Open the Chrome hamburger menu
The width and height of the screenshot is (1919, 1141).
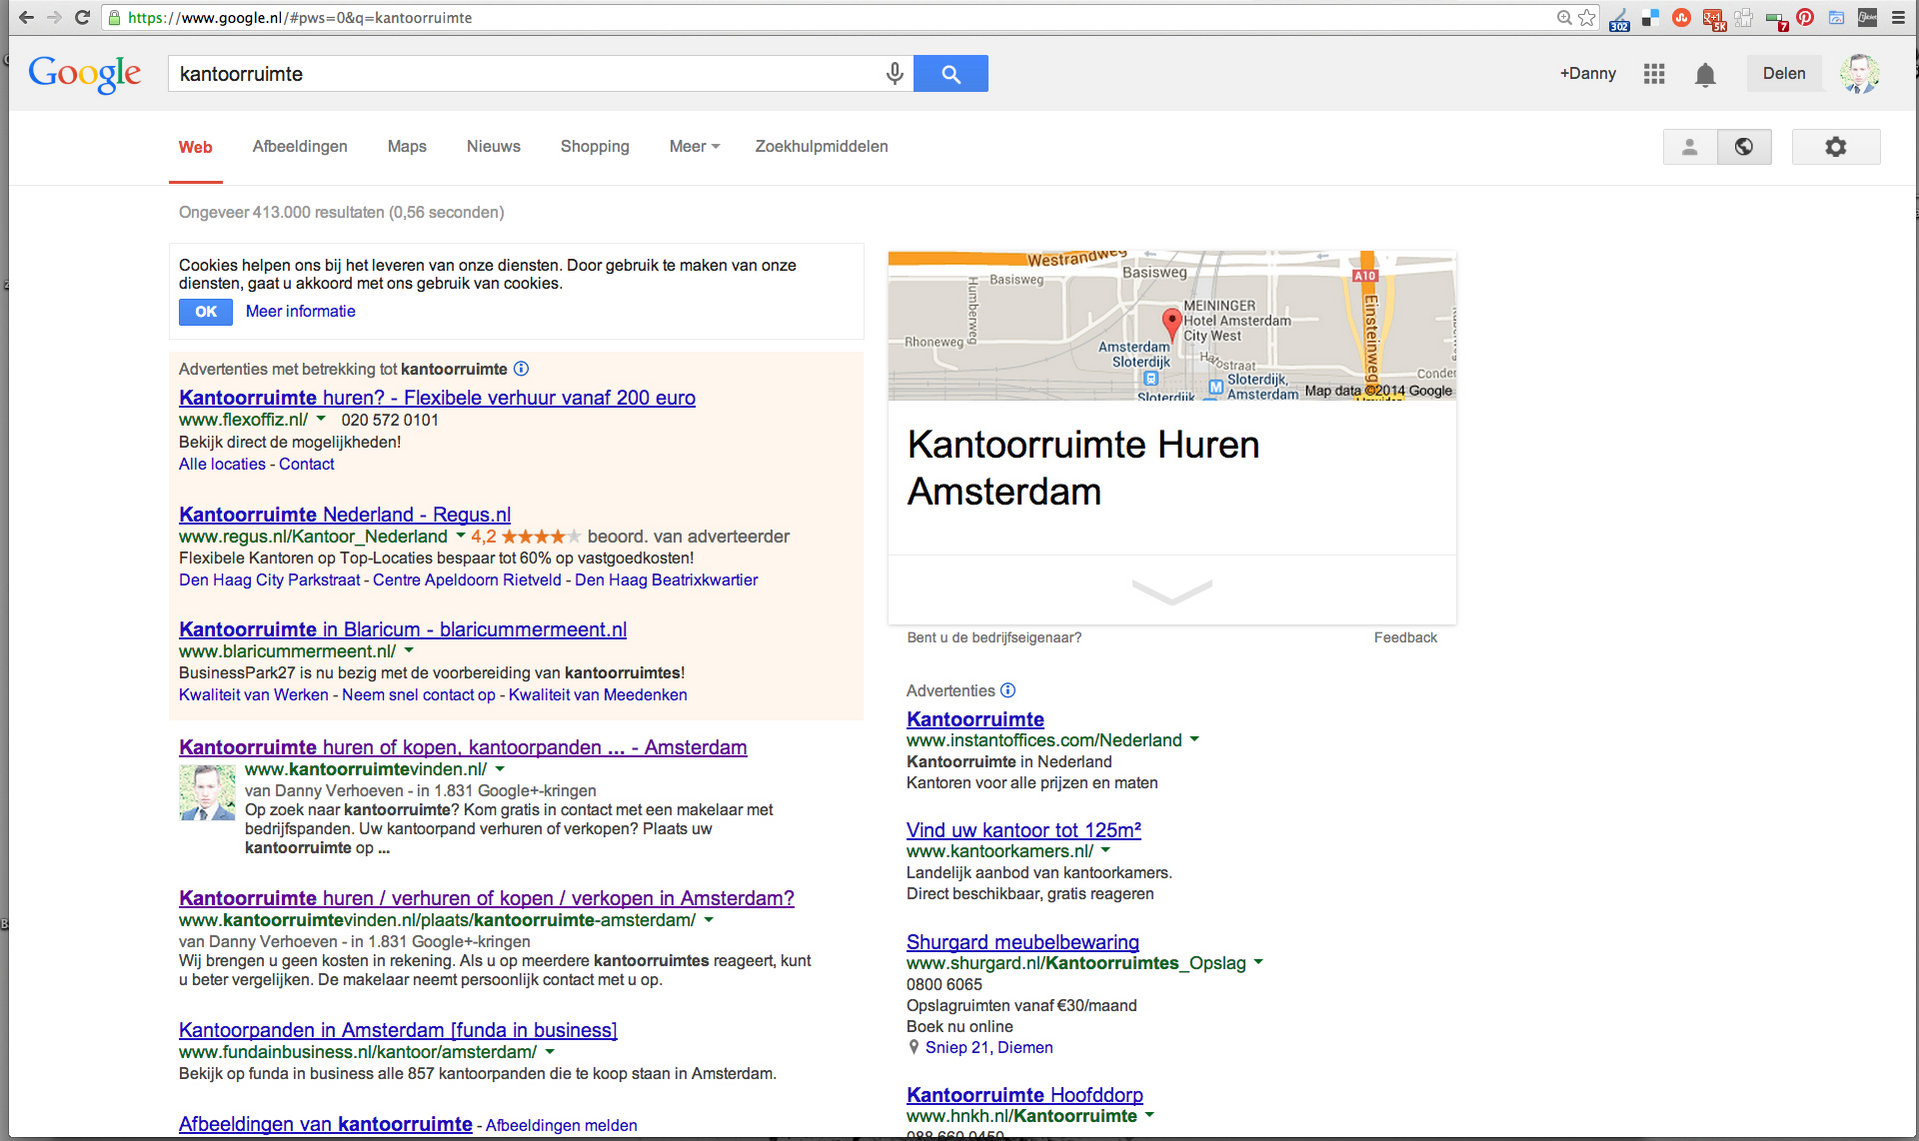(x=1898, y=17)
